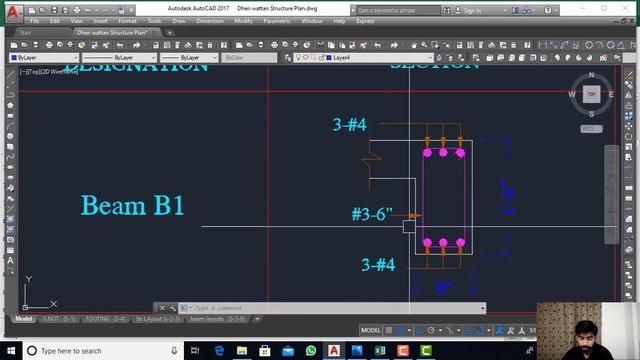Close the command line with X
This screenshot has height=360, width=640.
coord(162,308)
